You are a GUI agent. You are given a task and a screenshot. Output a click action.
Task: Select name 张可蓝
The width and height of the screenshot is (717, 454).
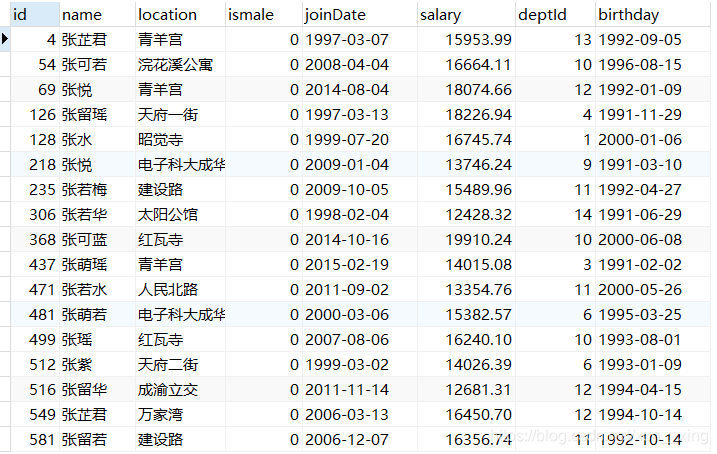tap(97, 240)
